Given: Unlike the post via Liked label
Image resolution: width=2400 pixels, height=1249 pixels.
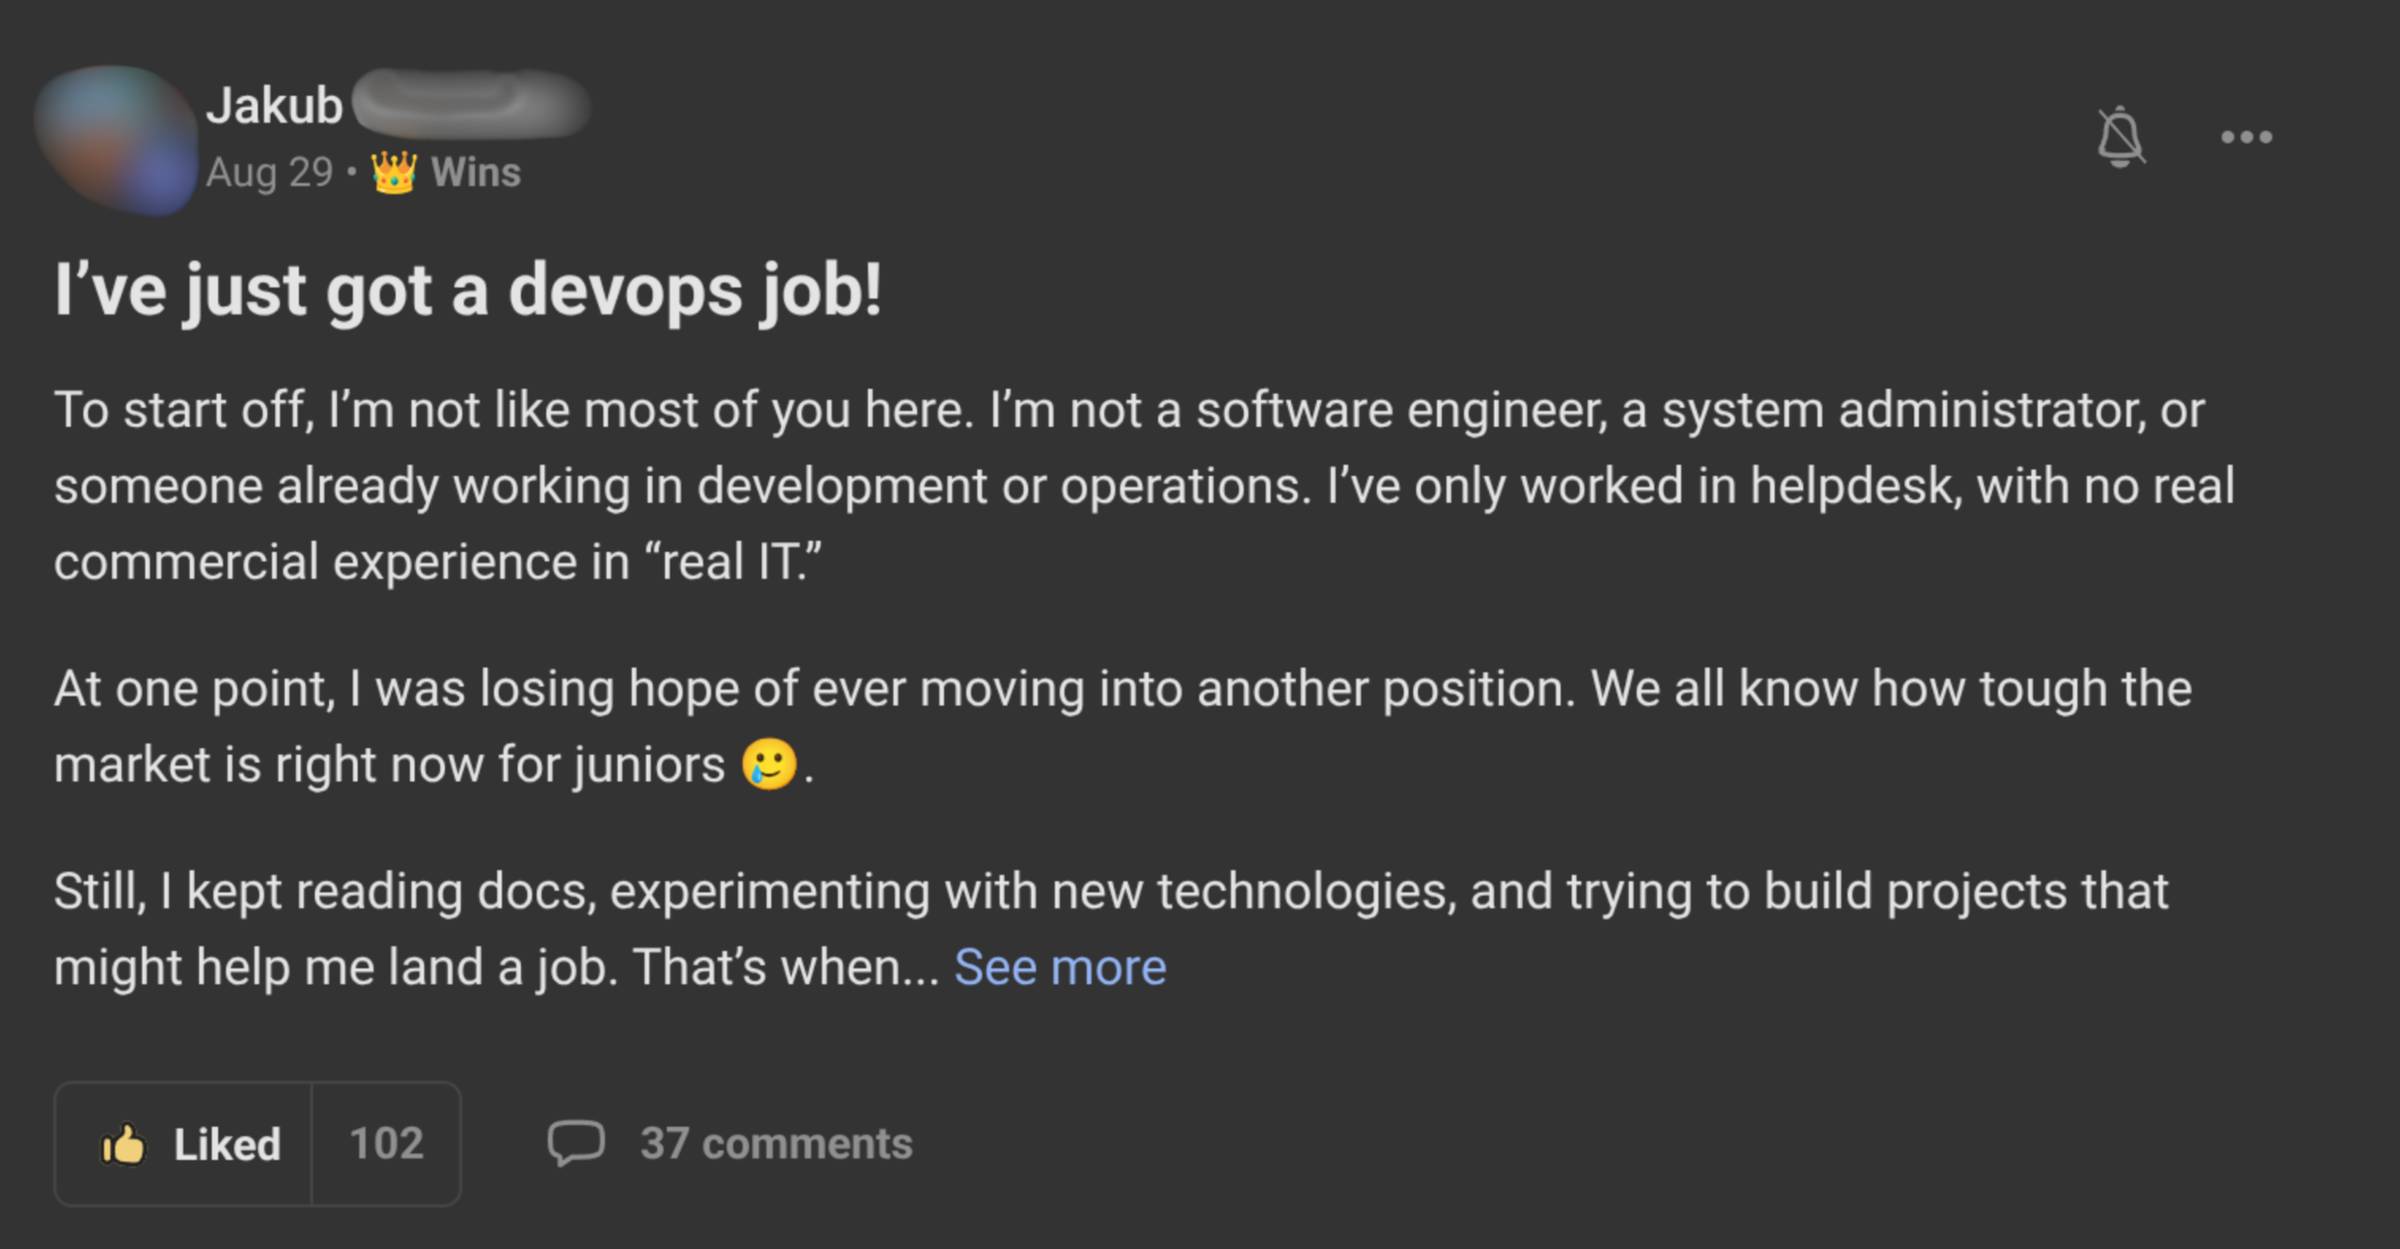Looking at the screenshot, I should 227,1144.
